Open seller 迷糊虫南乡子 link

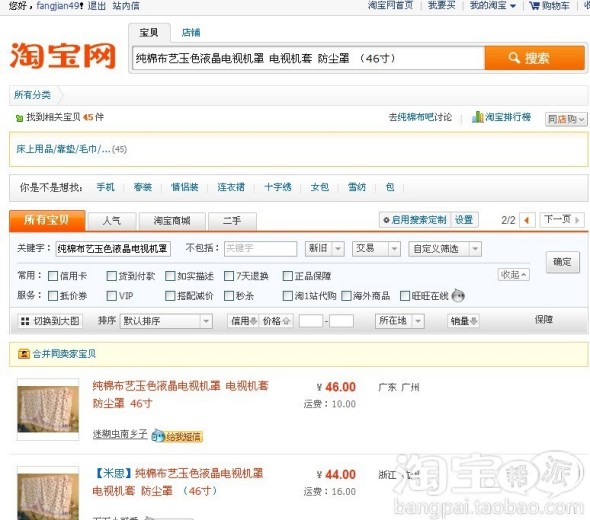pos(120,434)
